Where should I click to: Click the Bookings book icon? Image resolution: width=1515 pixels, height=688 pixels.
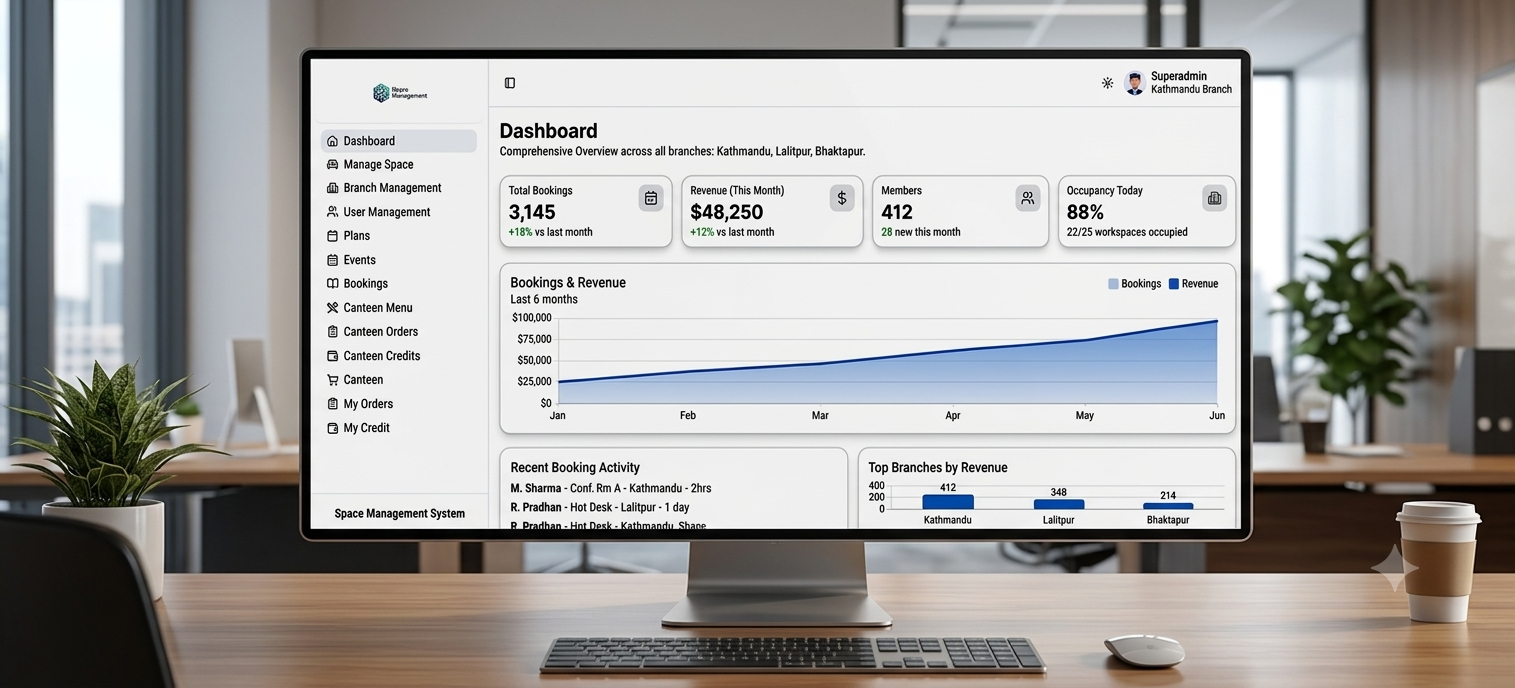[332, 284]
